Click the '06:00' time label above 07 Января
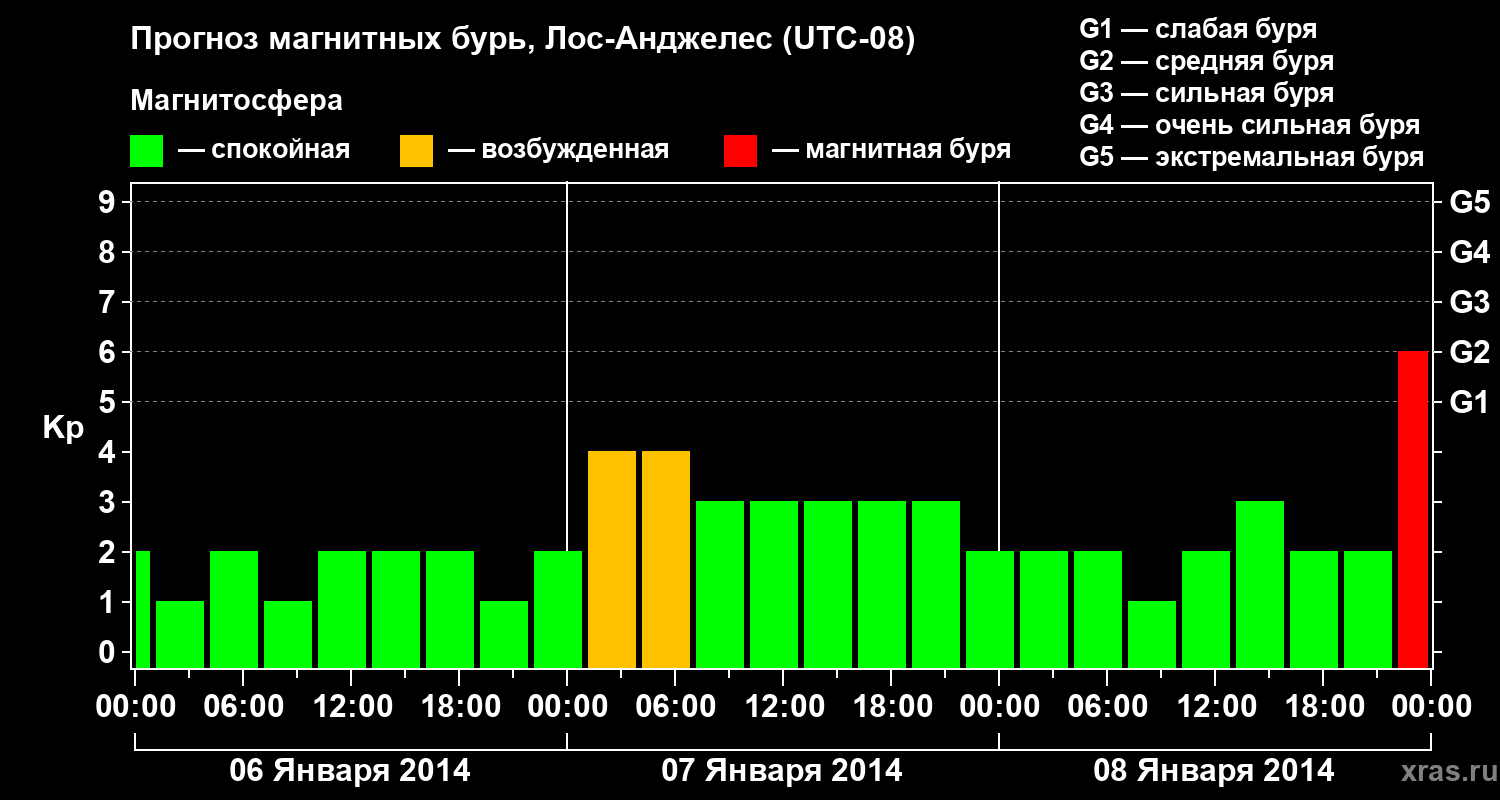 coord(675,707)
